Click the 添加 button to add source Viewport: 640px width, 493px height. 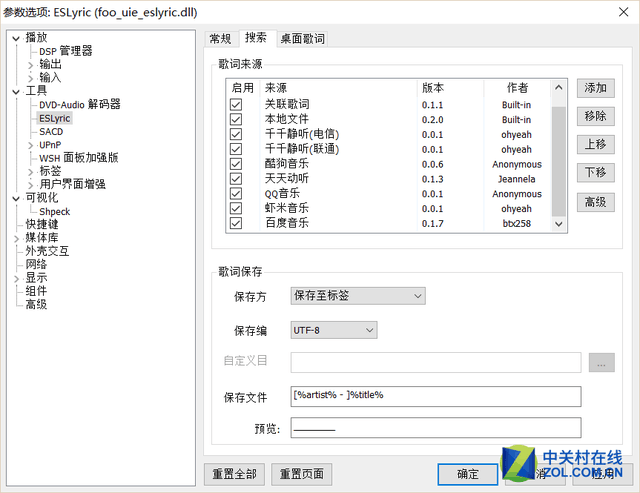click(595, 88)
